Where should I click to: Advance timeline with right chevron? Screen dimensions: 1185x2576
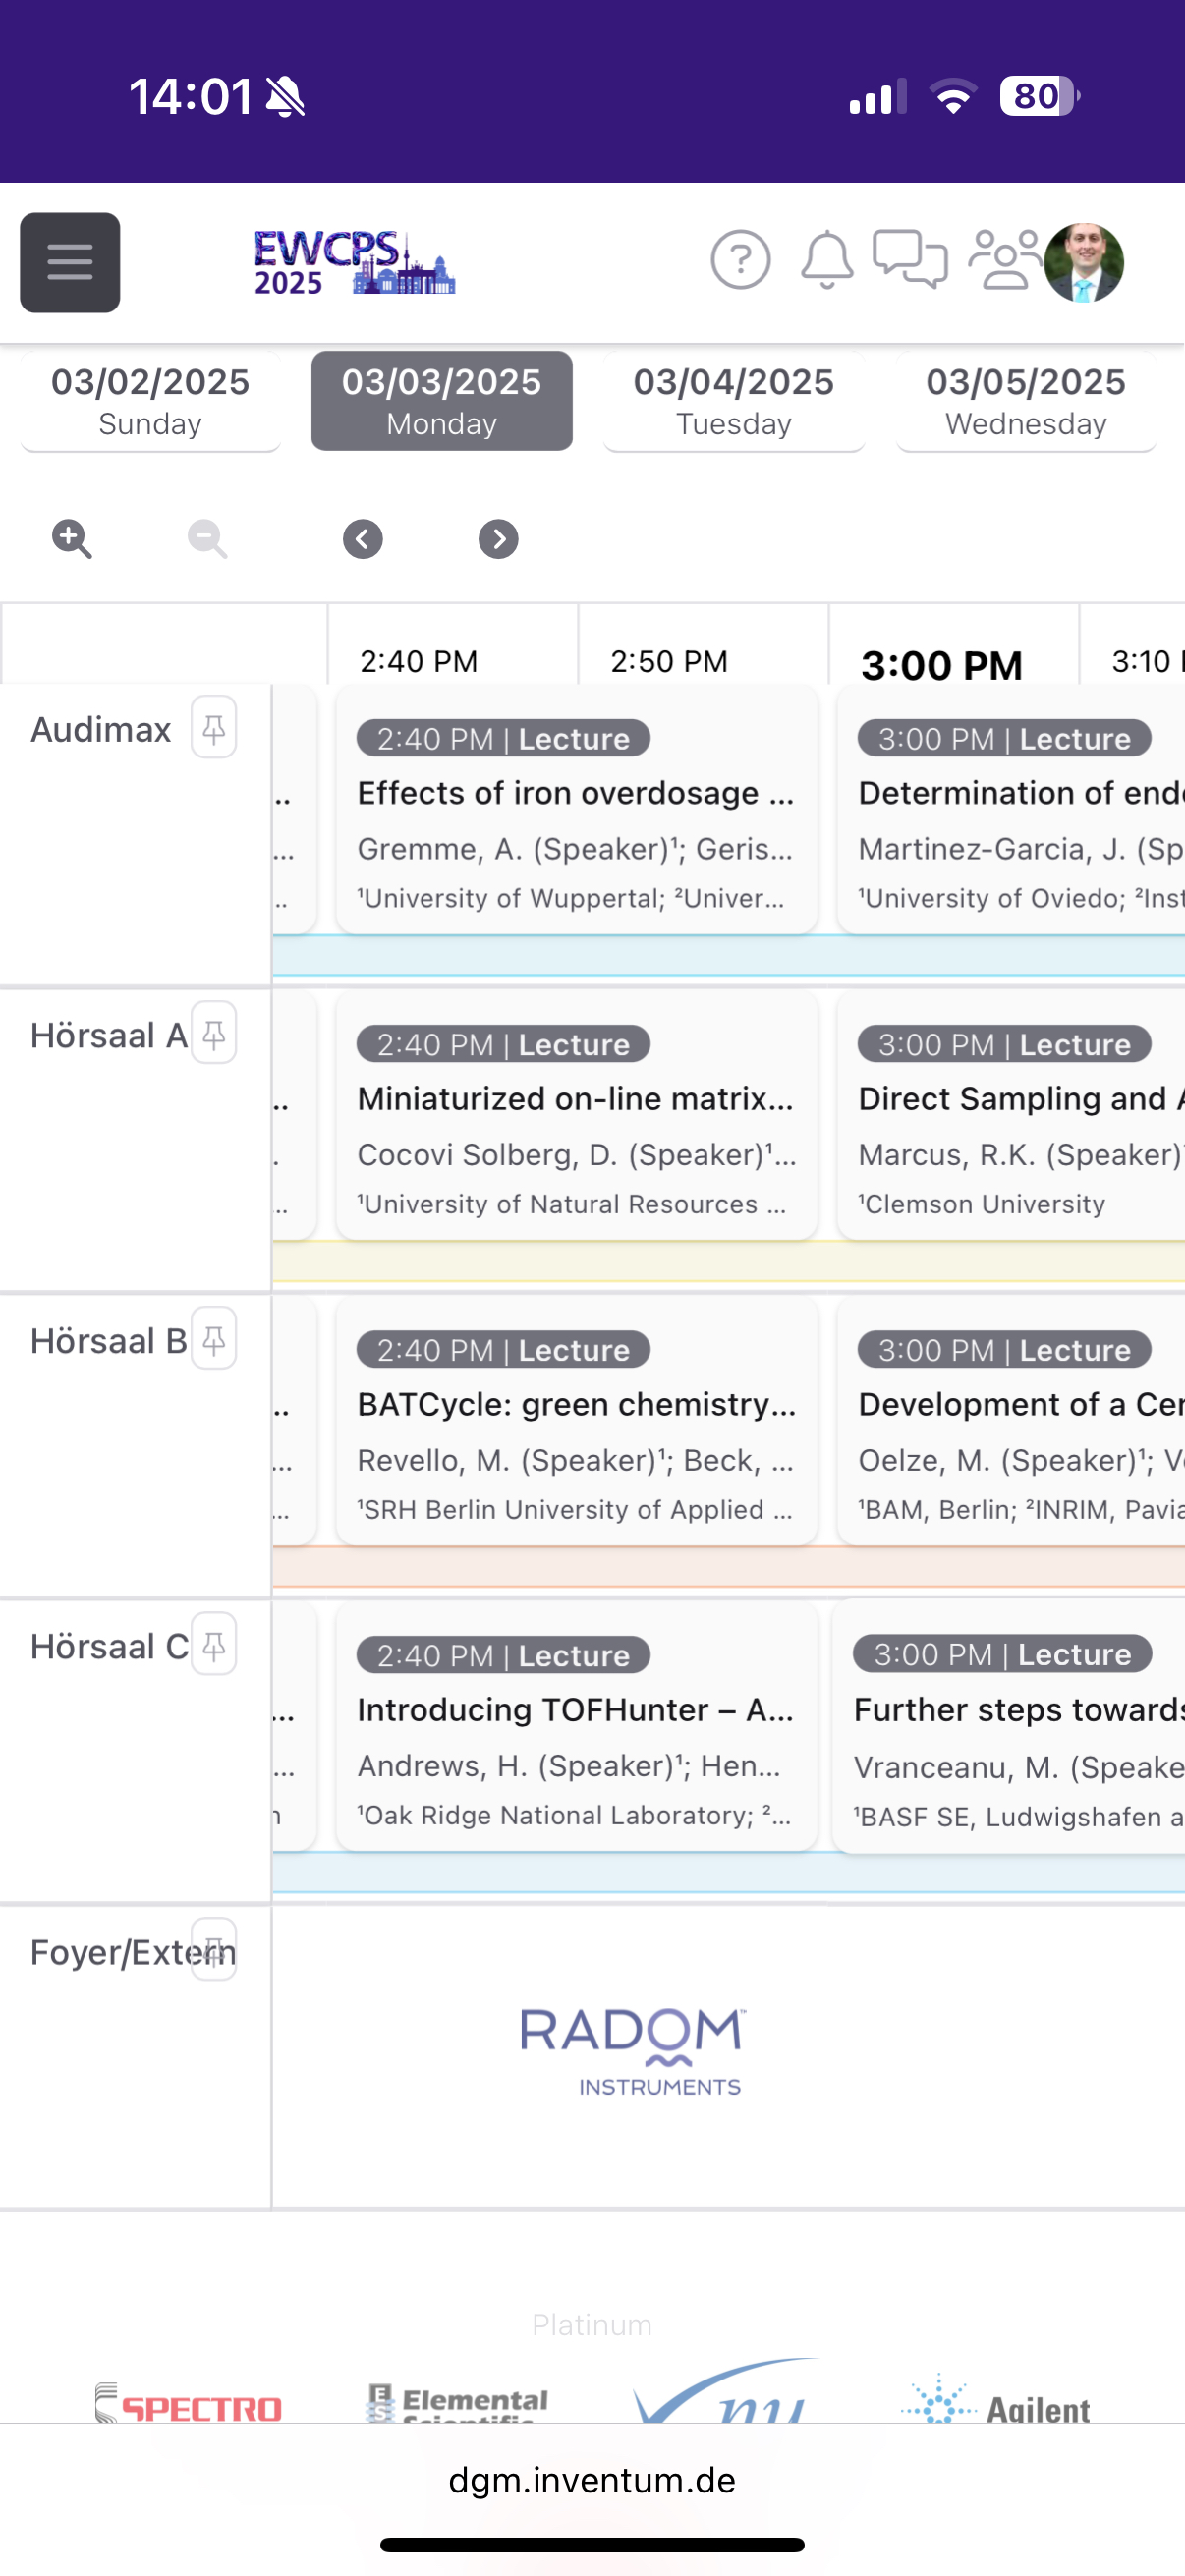(x=498, y=539)
